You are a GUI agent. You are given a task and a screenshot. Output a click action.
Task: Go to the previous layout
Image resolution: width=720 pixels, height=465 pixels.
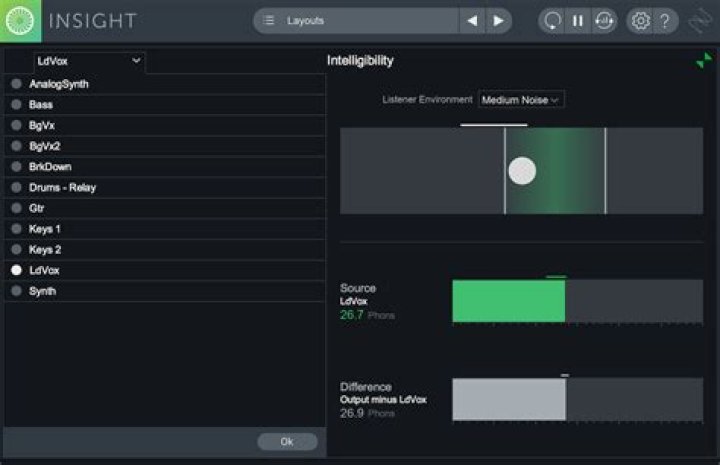click(x=472, y=21)
